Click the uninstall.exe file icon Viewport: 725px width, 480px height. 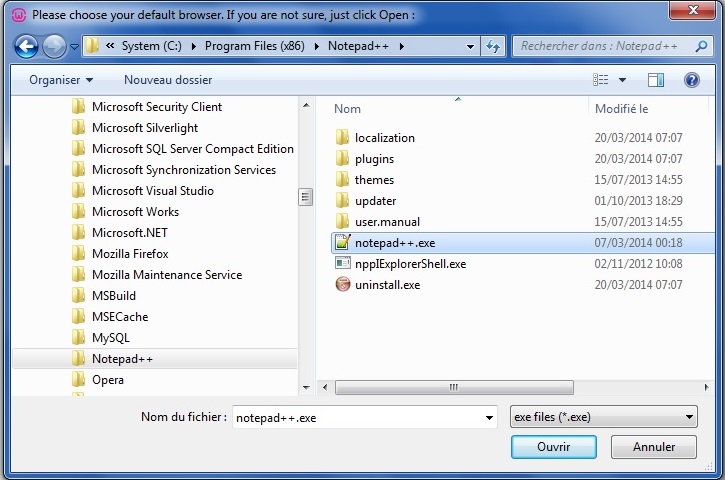click(343, 284)
